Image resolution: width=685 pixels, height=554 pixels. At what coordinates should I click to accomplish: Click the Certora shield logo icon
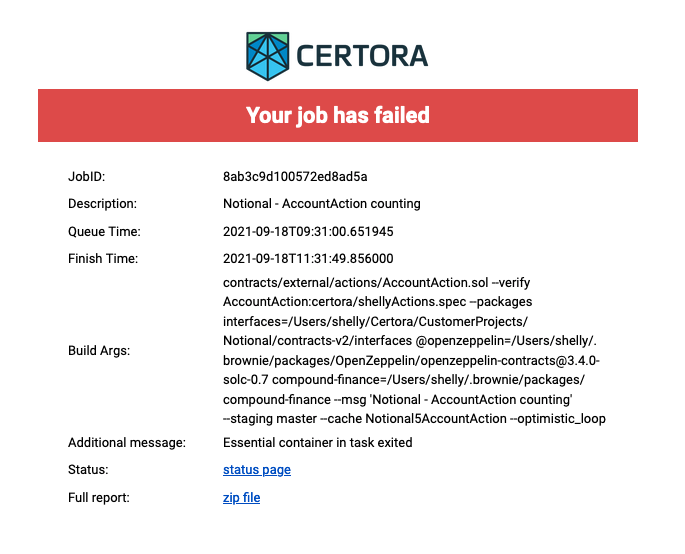(x=270, y=55)
